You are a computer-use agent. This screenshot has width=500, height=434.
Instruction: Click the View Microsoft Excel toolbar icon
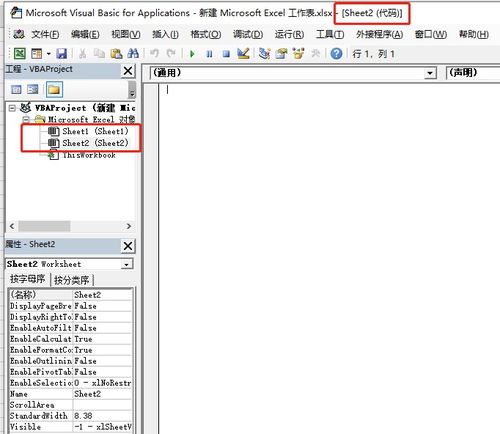tap(19, 53)
